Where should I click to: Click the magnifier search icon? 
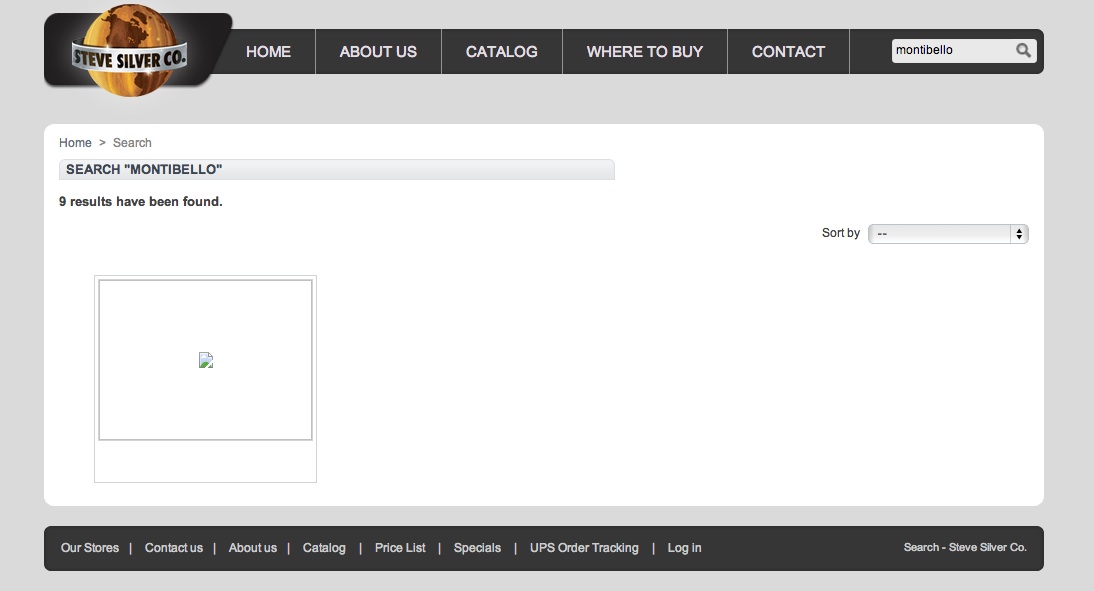pyautogui.click(x=1023, y=50)
